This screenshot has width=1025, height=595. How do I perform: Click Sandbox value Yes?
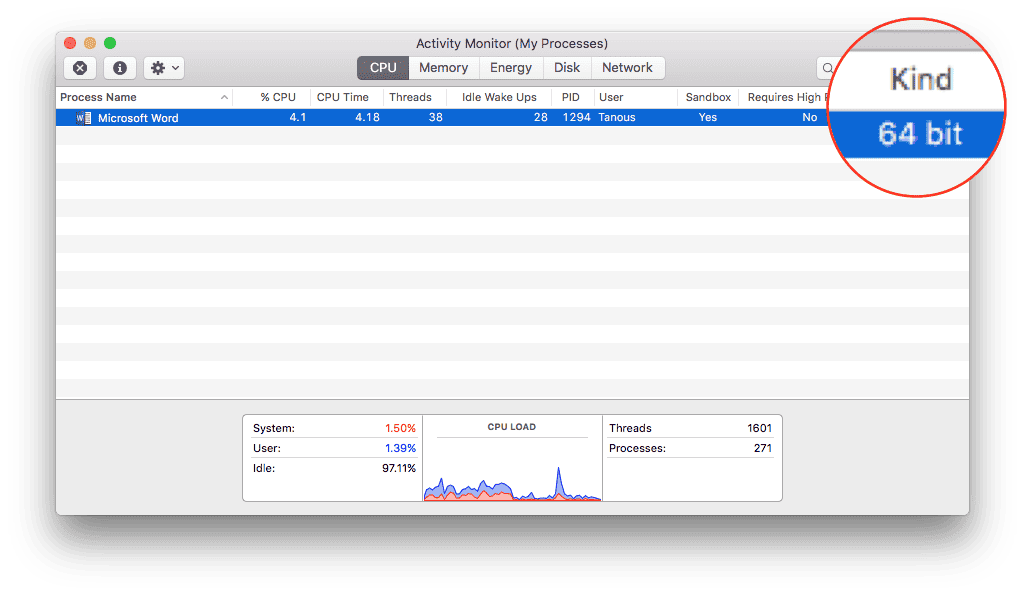click(x=708, y=118)
